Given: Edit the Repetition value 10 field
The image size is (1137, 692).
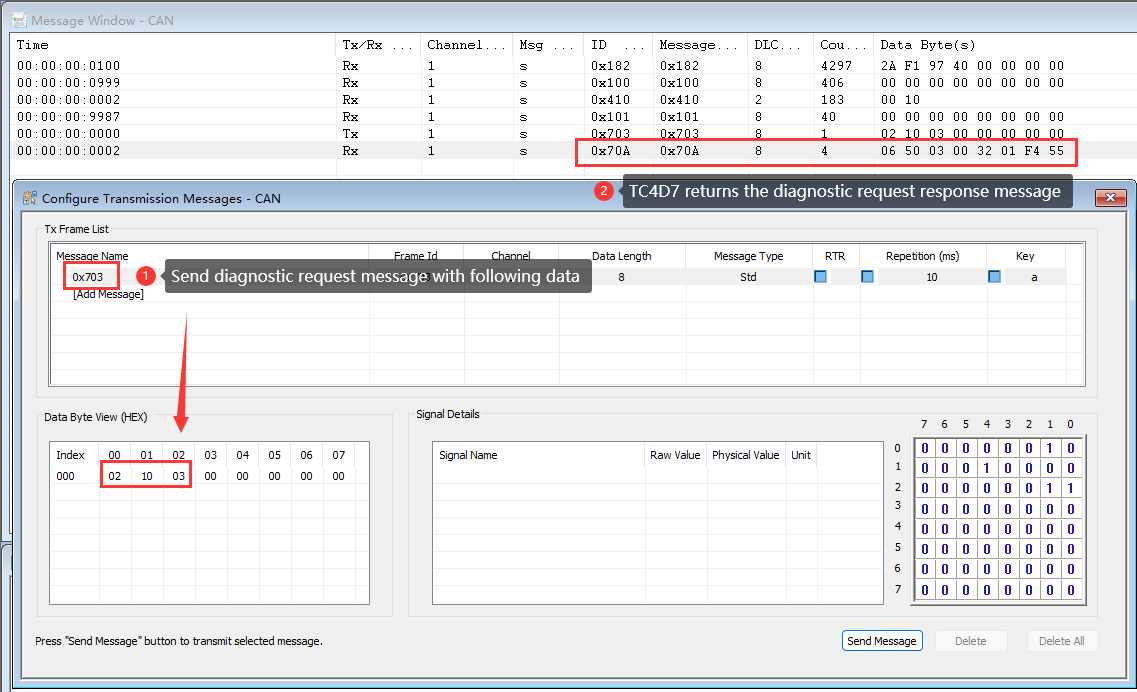Looking at the screenshot, I should (931, 277).
